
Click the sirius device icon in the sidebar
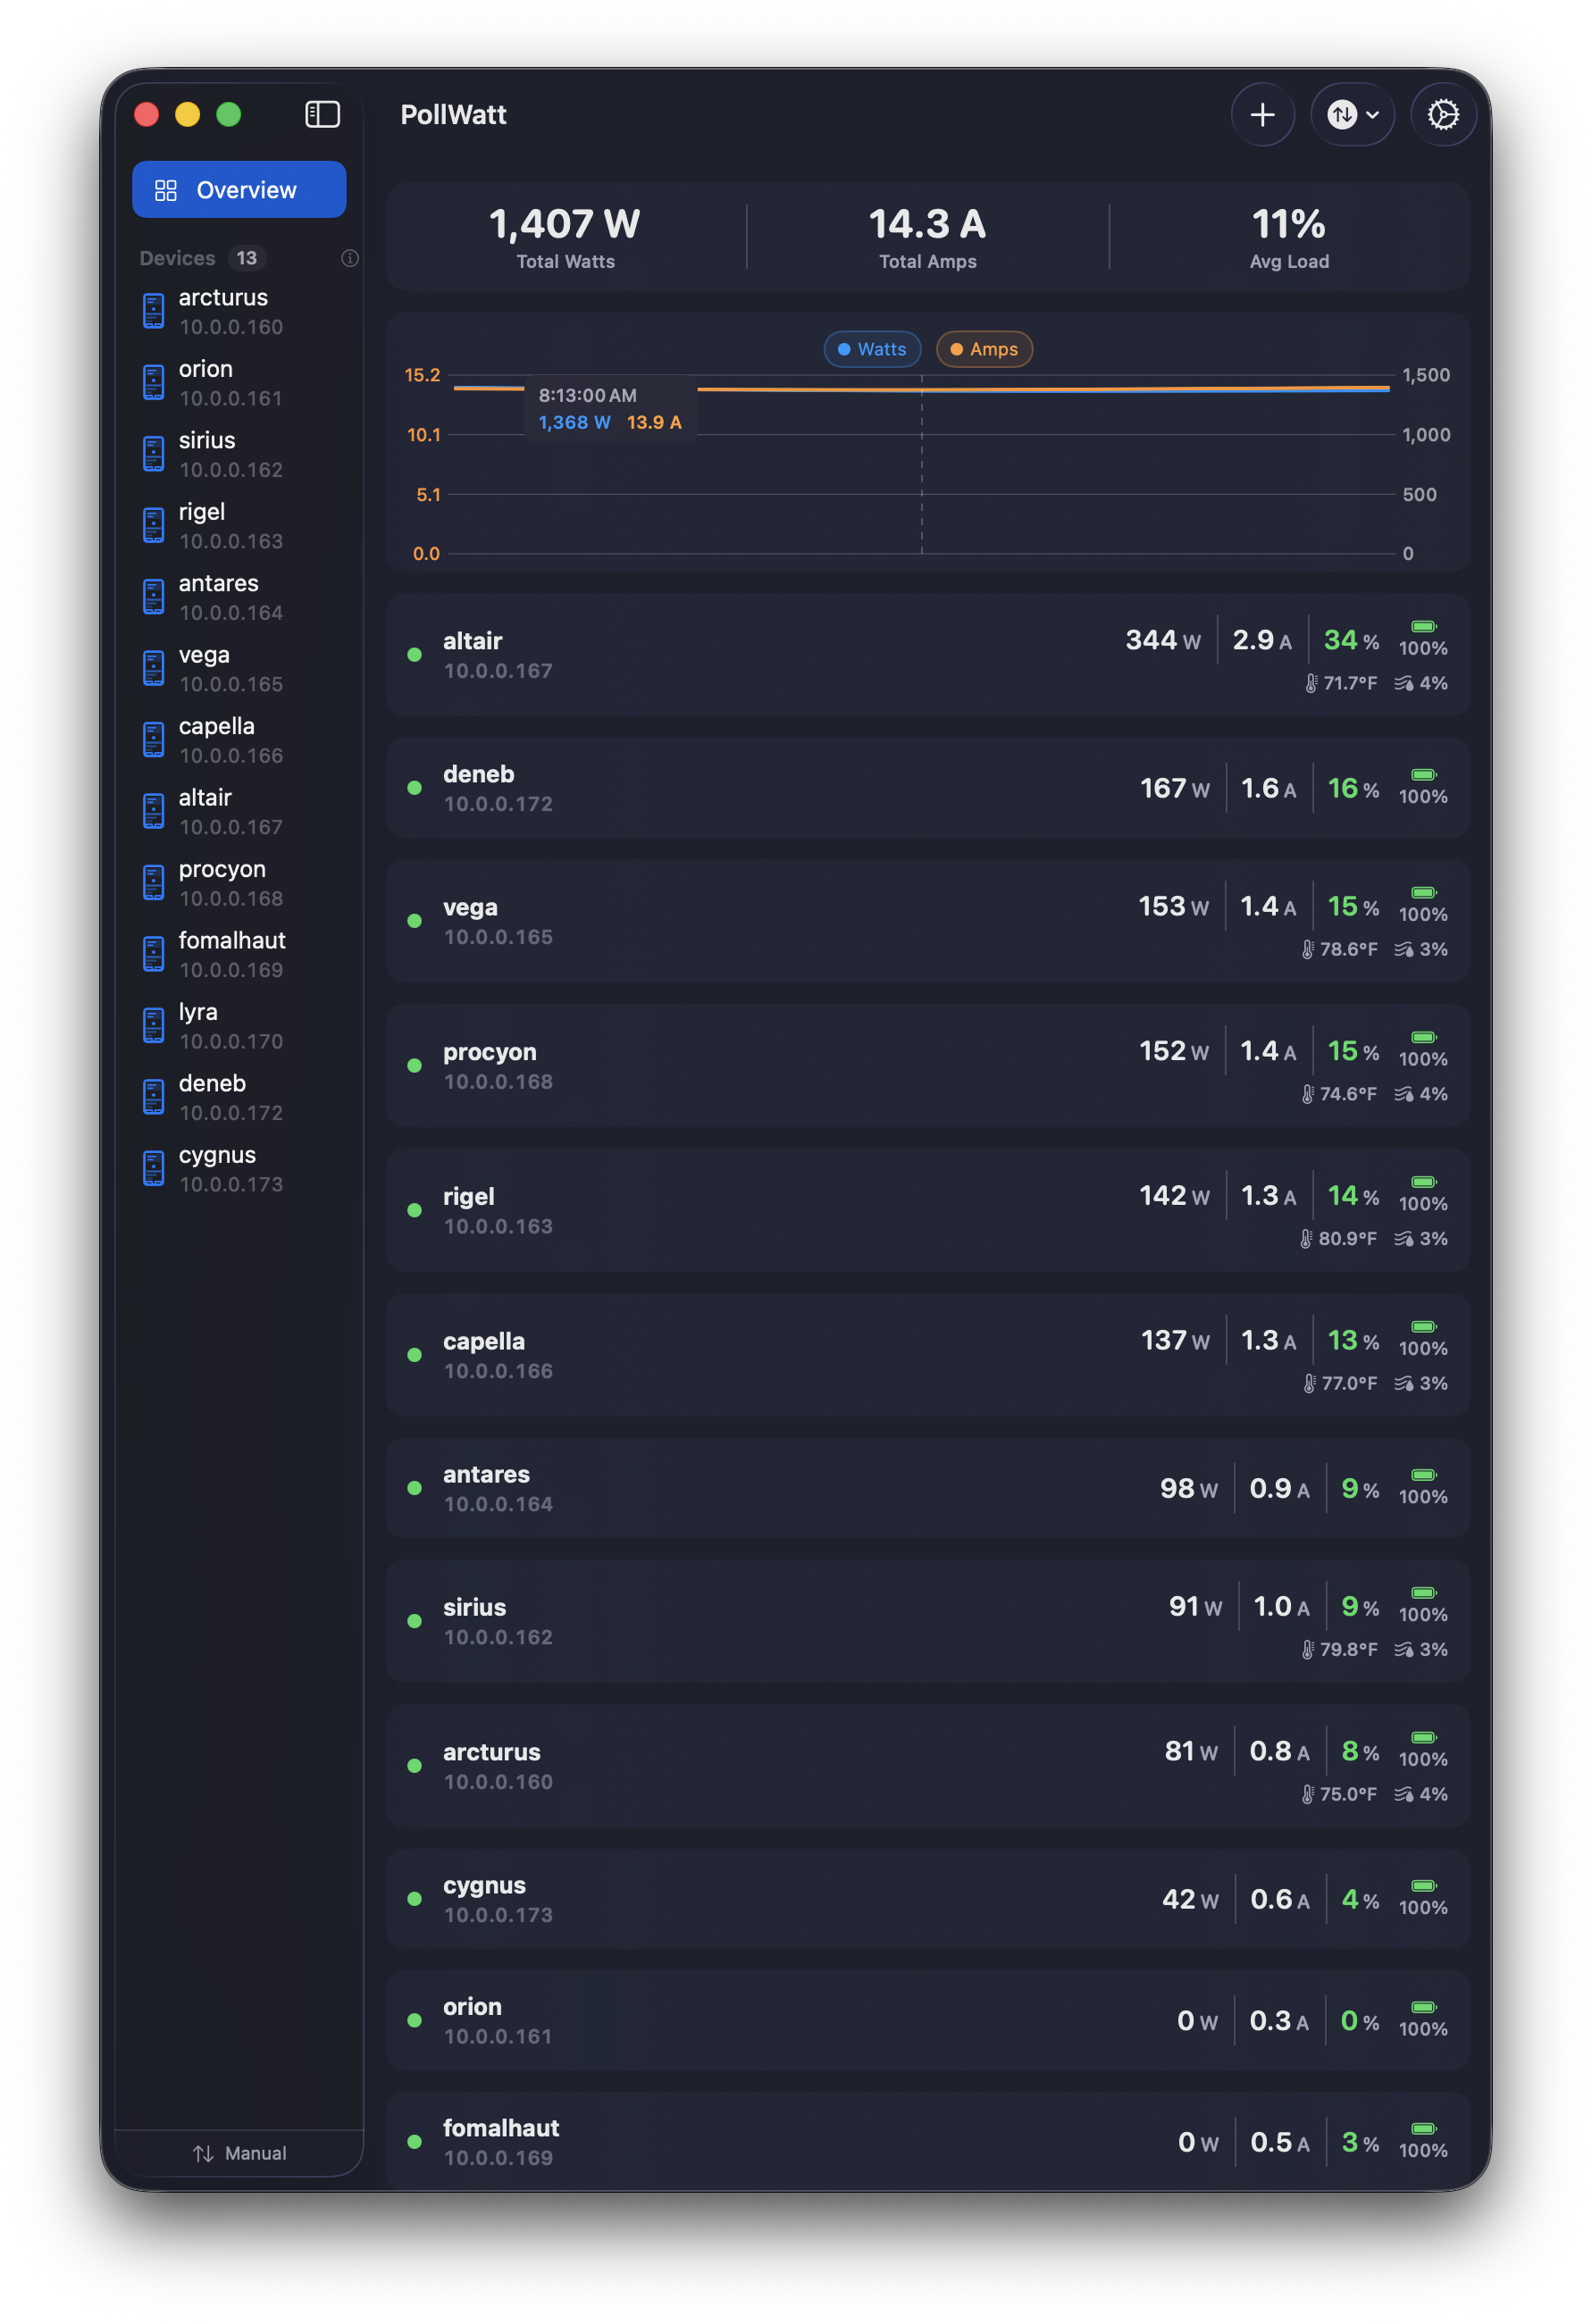tap(153, 452)
